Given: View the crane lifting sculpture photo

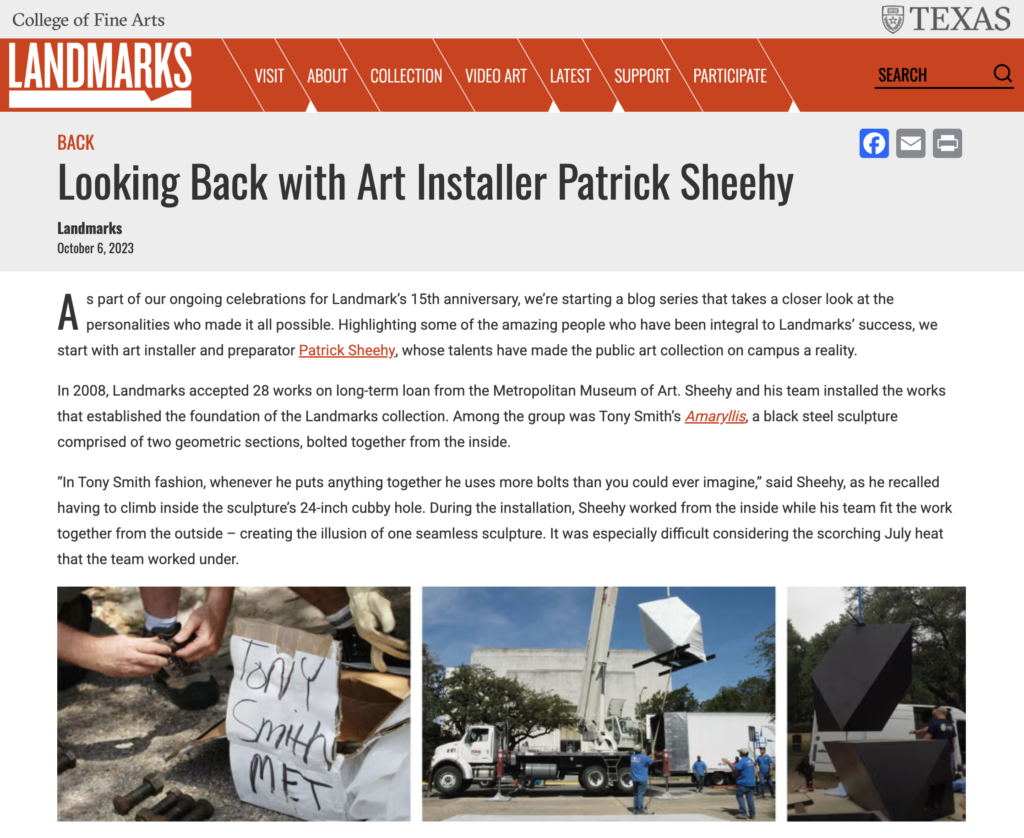Looking at the screenshot, I should [598, 703].
